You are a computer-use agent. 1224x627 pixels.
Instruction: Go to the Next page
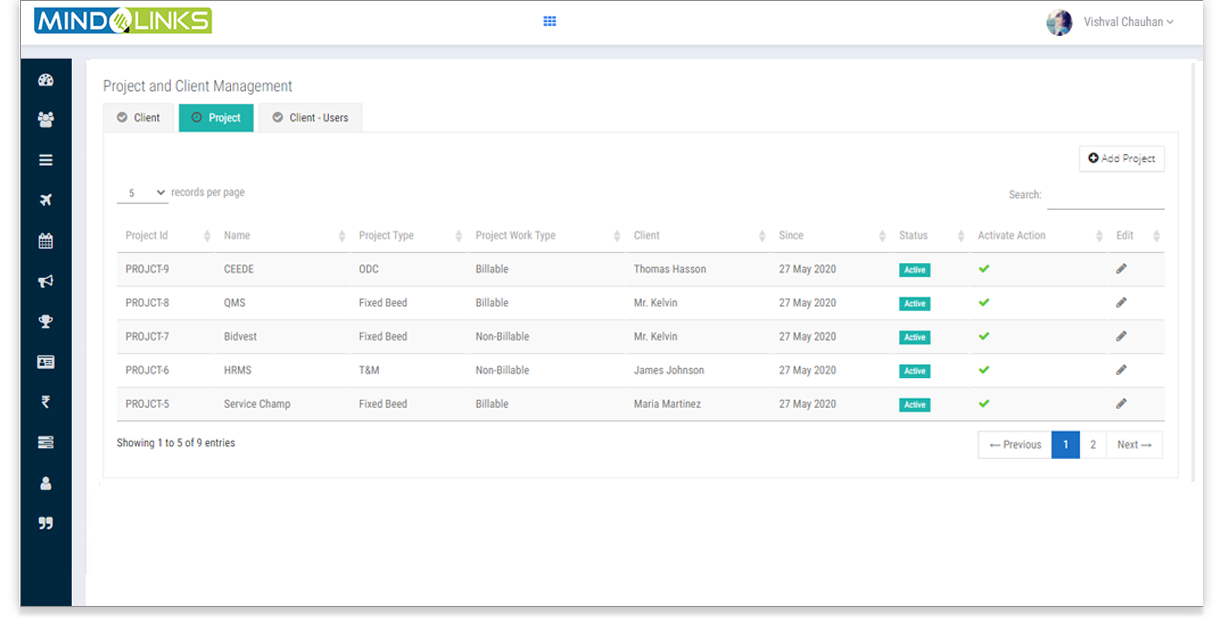click(1134, 445)
